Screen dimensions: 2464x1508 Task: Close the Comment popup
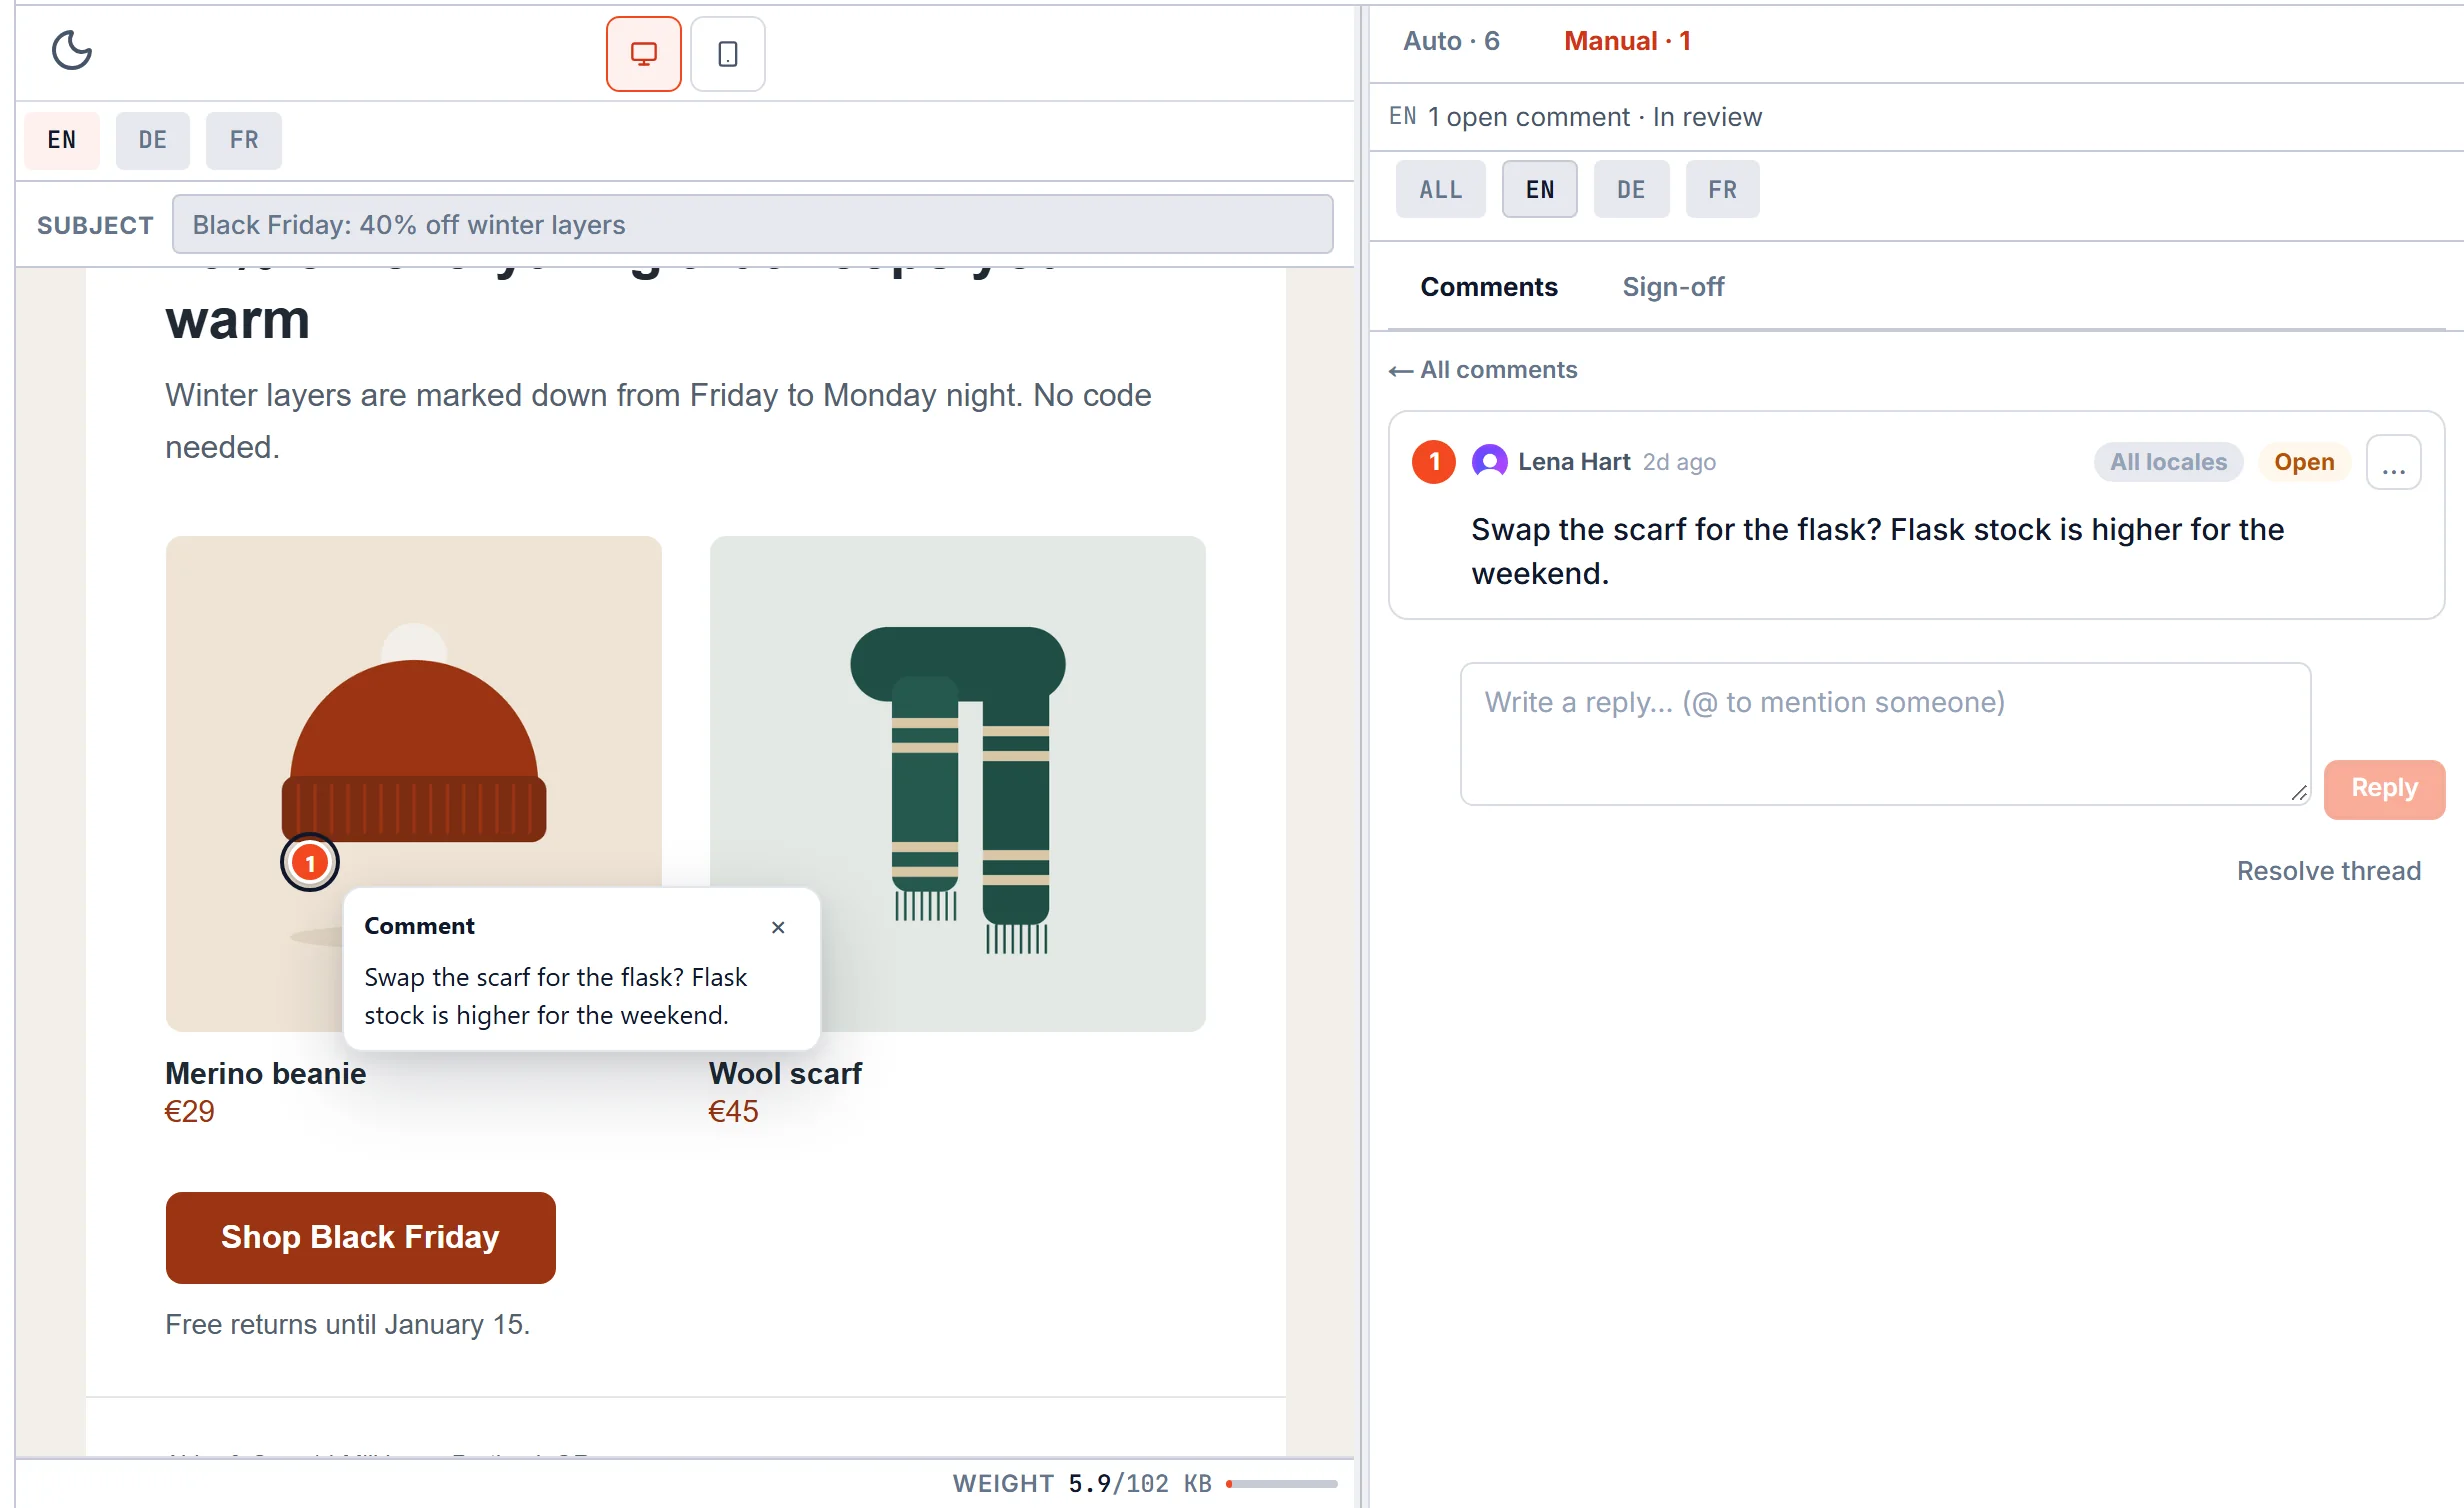(x=778, y=927)
